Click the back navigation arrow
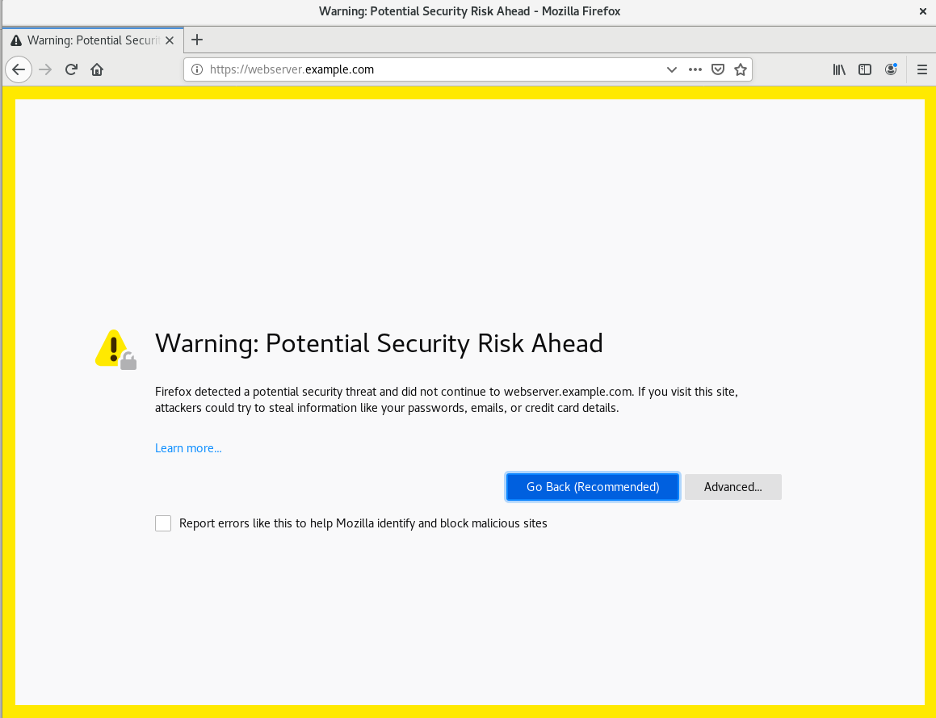936x718 pixels. (x=18, y=69)
